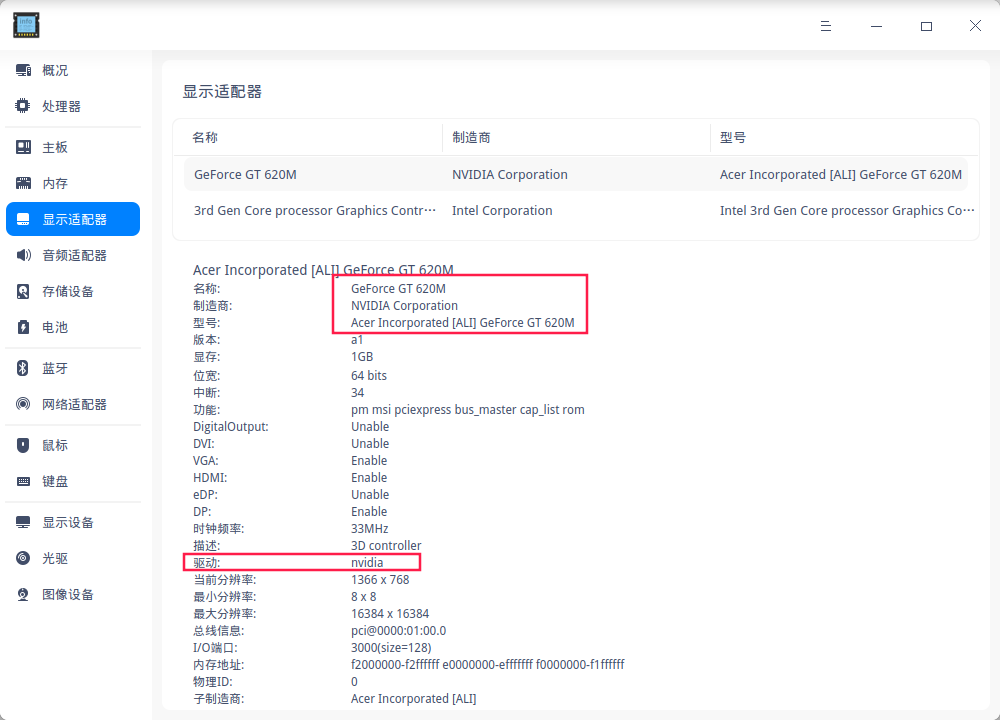Screen dimensions: 1000x720
Task: Click the 型号 column header
Action: pos(844,137)
